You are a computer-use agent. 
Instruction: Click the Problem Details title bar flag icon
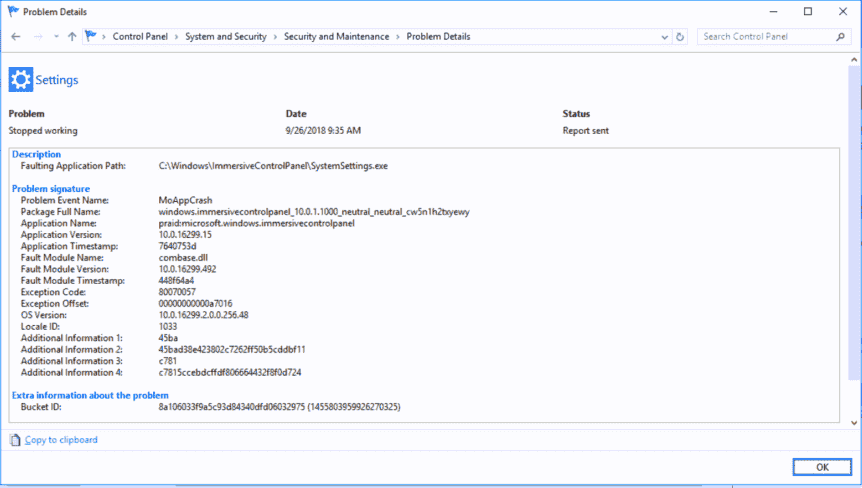[x=13, y=12]
